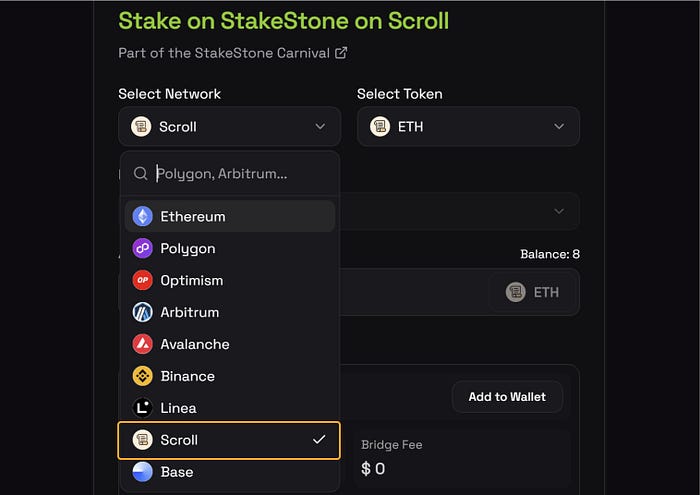The image size is (700, 495).
Task: Choose Ethereum from the network list
Action: (193, 216)
